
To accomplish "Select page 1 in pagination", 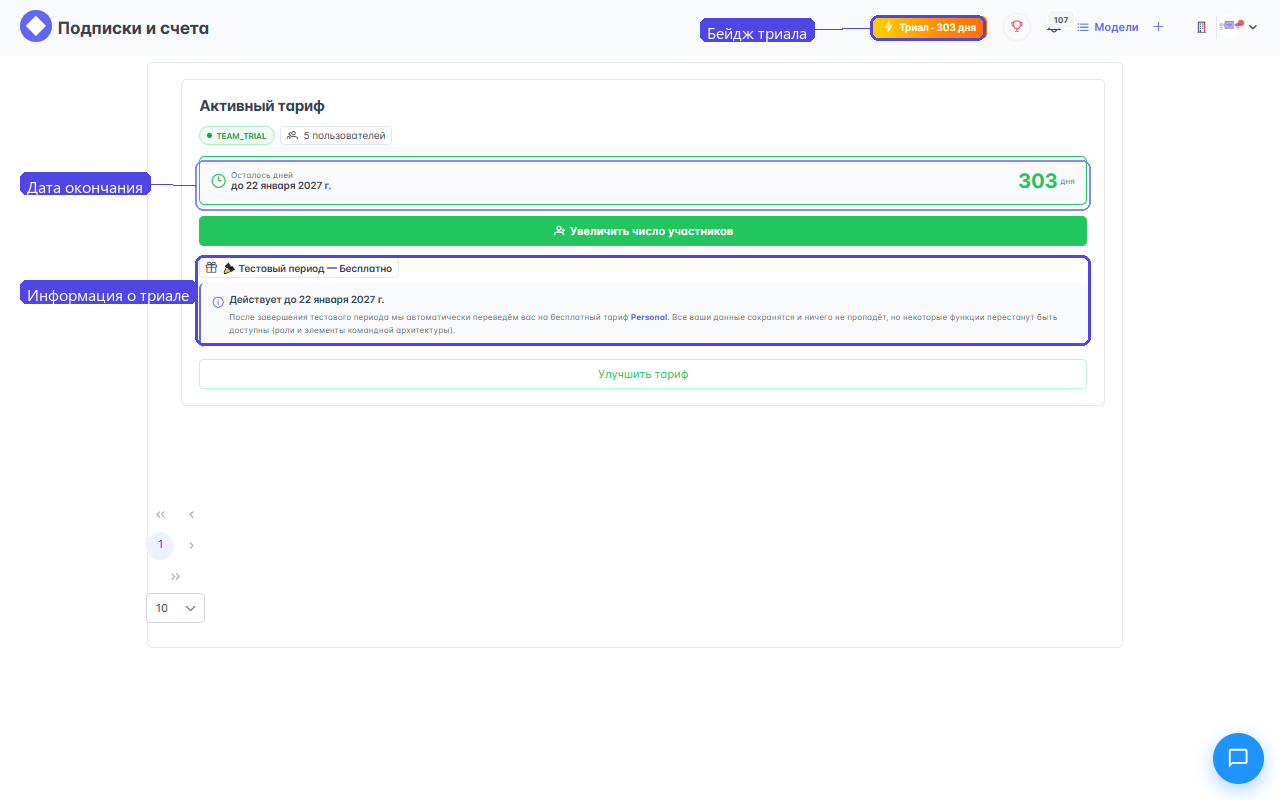I will (x=160, y=545).
